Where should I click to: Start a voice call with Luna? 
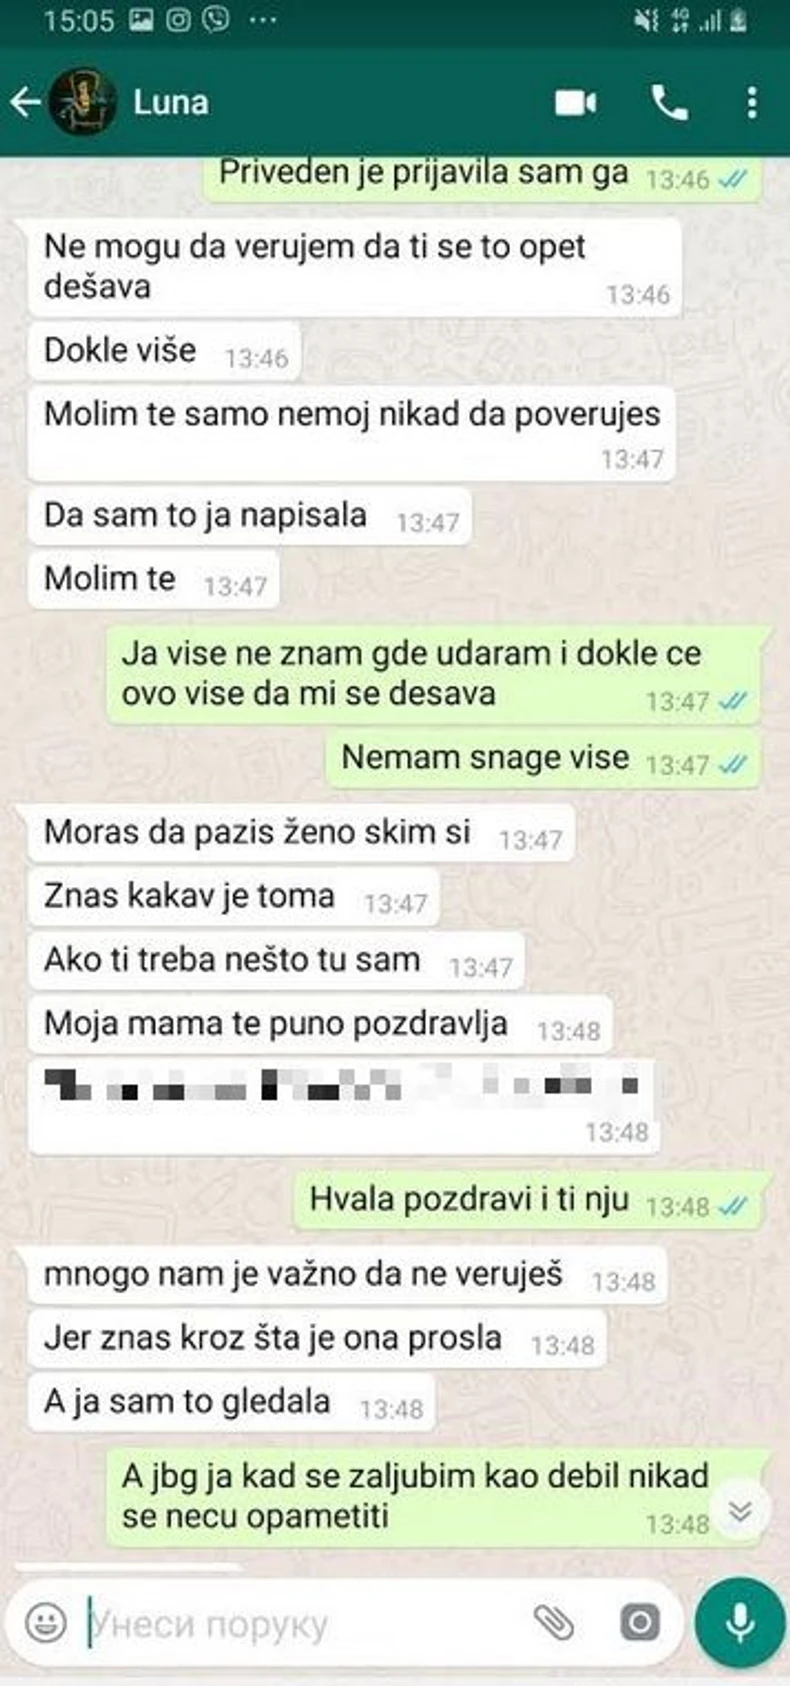pyautogui.click(x=670, y=102)
